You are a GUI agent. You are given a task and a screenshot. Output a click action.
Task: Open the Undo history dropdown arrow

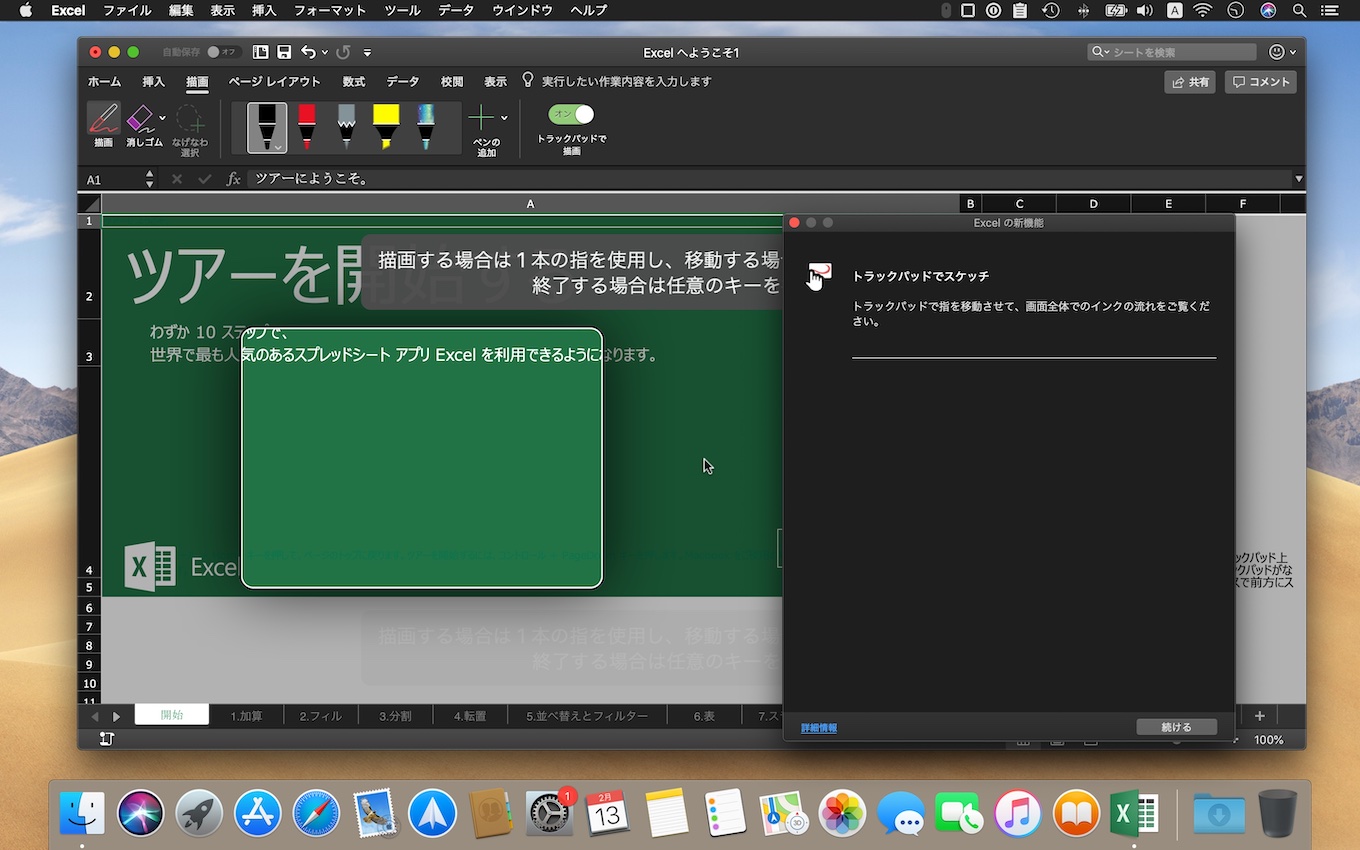(325, 52)
